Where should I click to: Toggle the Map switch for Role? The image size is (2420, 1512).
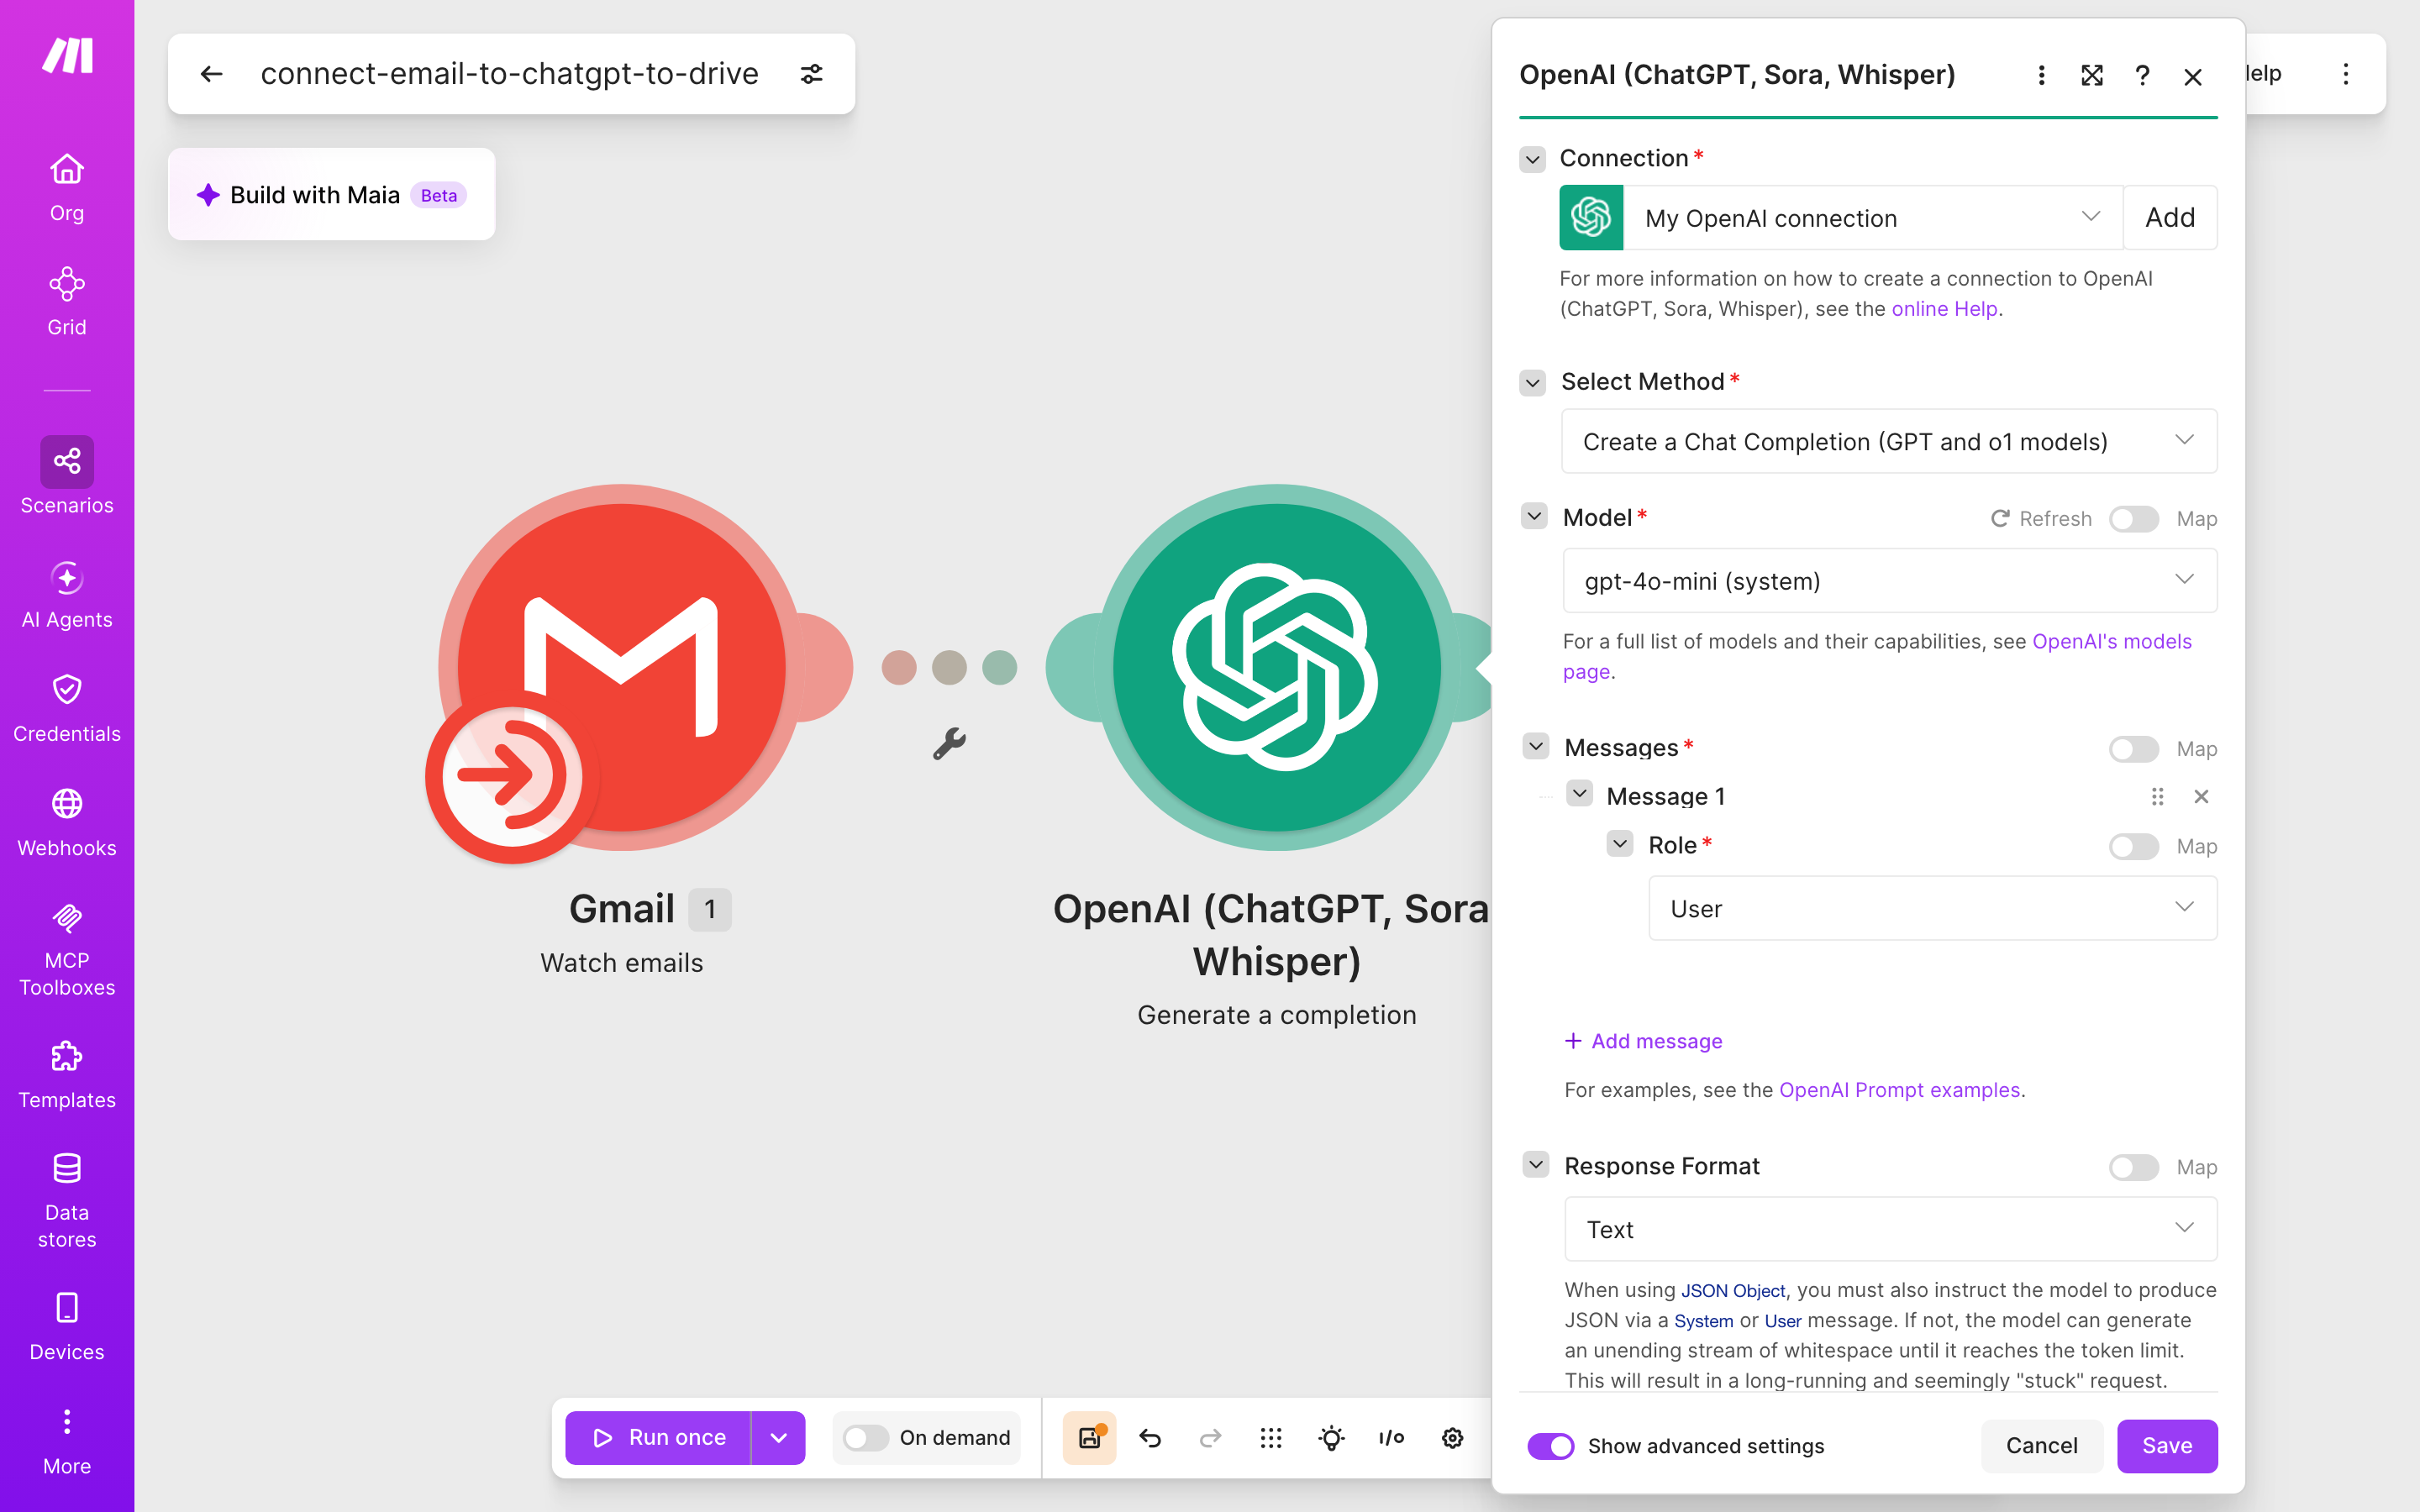[2133, 847]
